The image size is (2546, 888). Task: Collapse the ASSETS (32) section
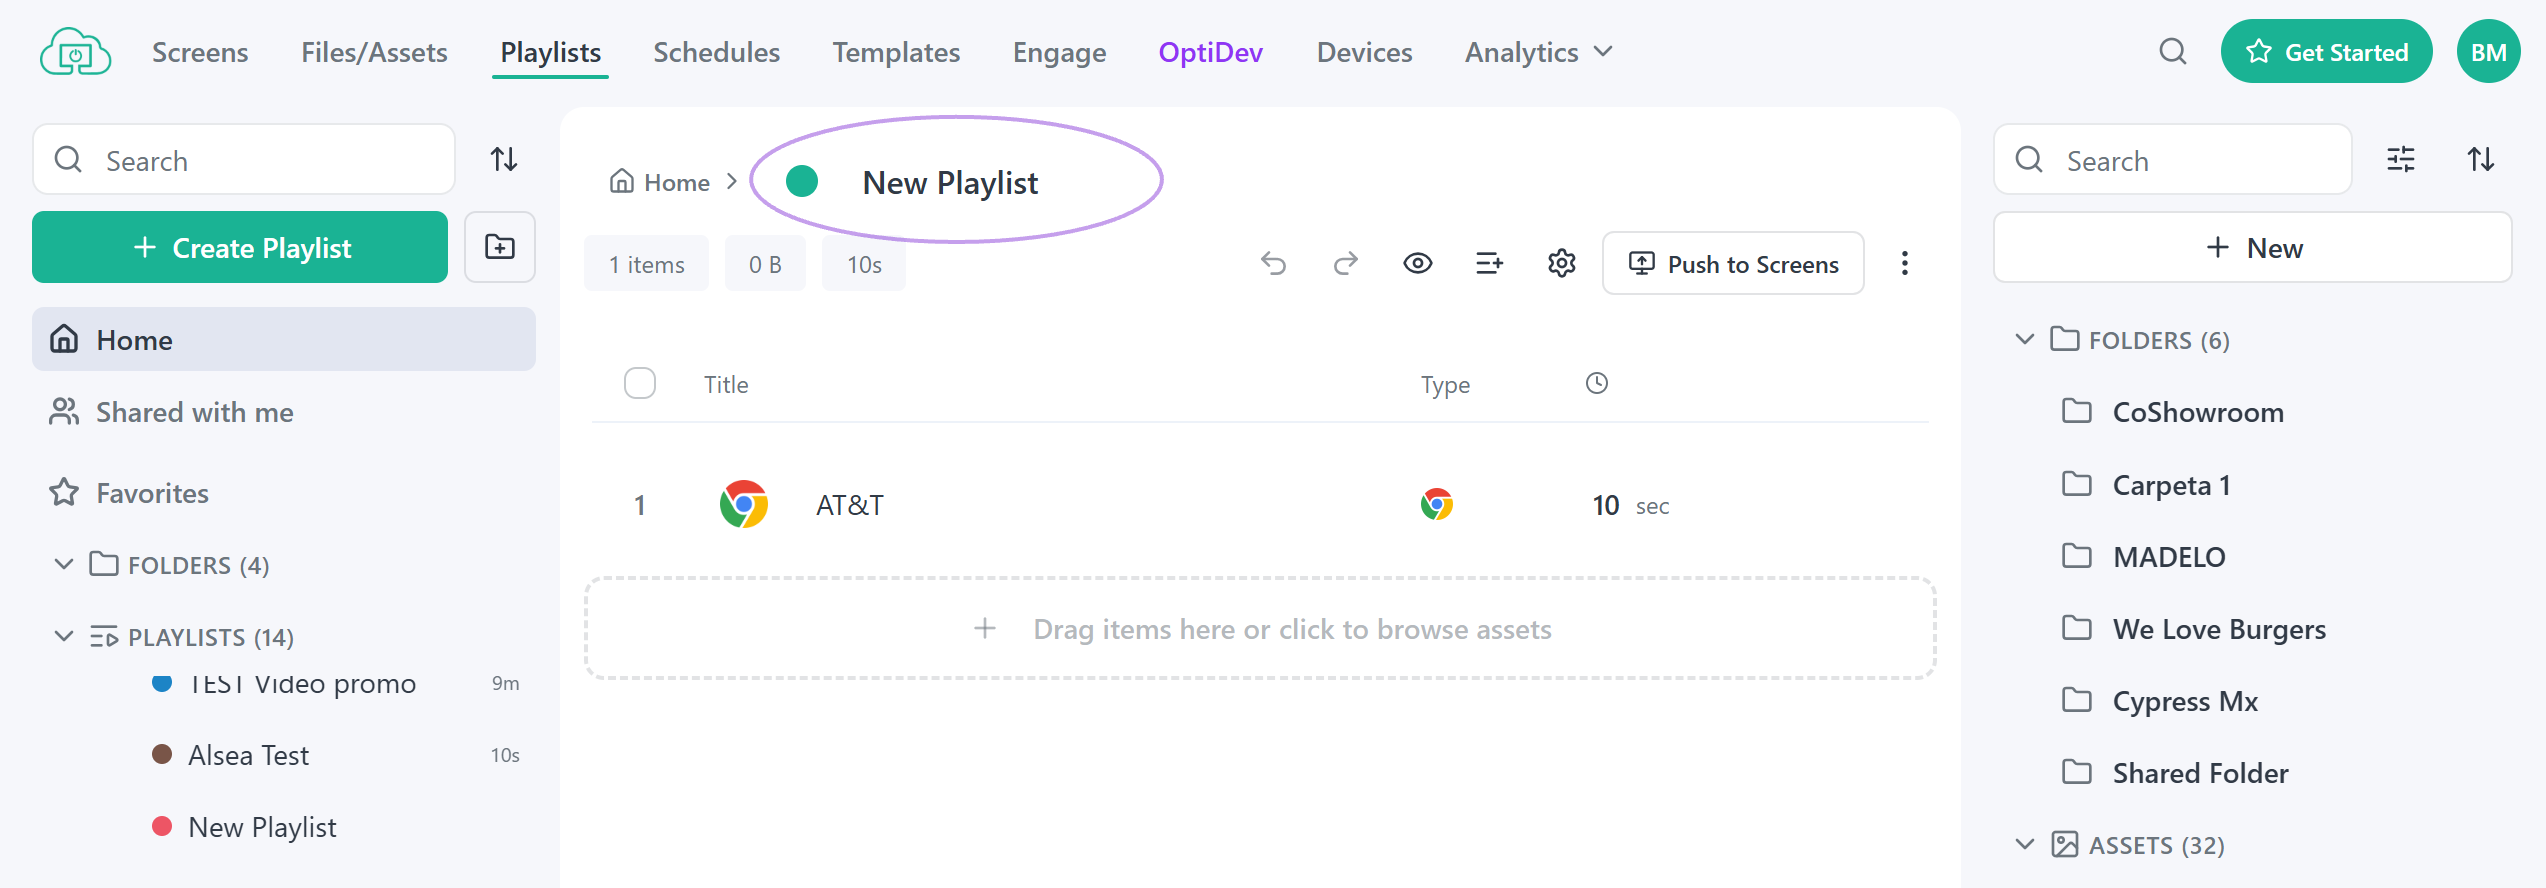click(2025, 845)
